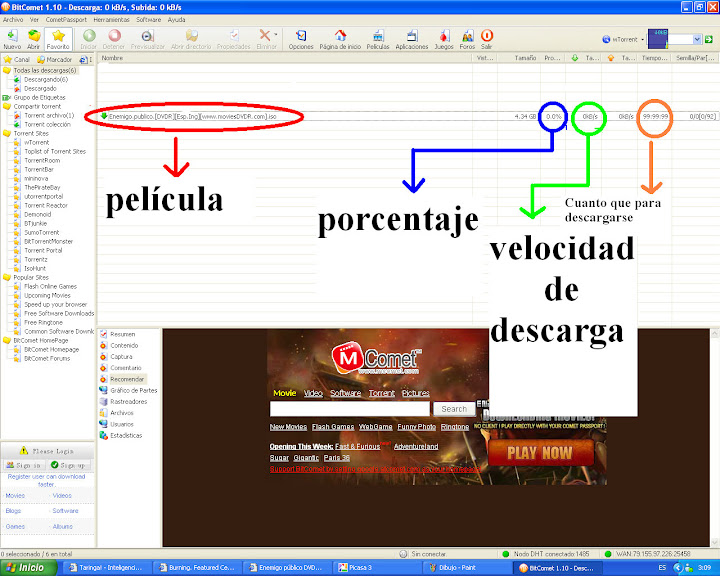The width and height of the screenshot is (720, 576).
Task: Open the Archivo menu
Action: click(x=13, y=20)
